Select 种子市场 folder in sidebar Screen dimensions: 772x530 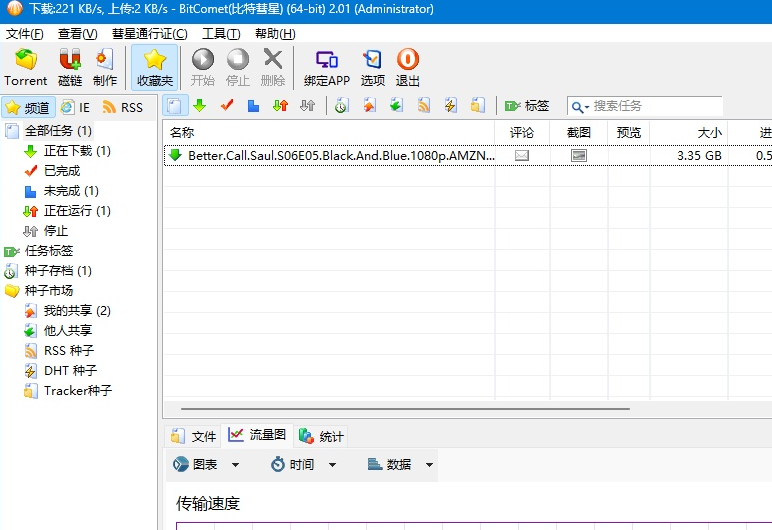point(49,291)
